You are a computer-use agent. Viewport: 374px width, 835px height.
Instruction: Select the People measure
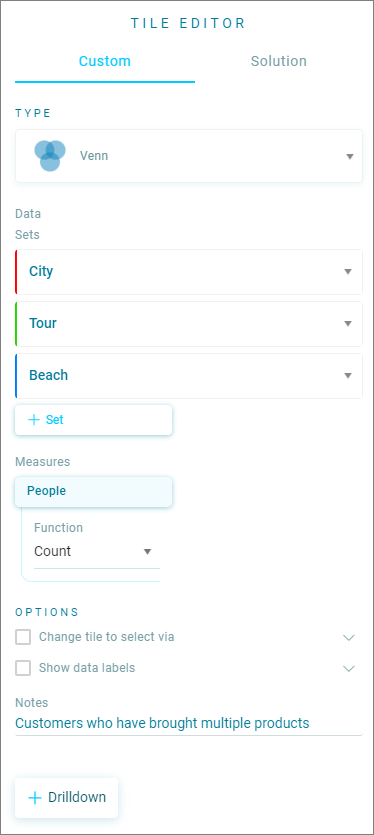tap(94, 492)
